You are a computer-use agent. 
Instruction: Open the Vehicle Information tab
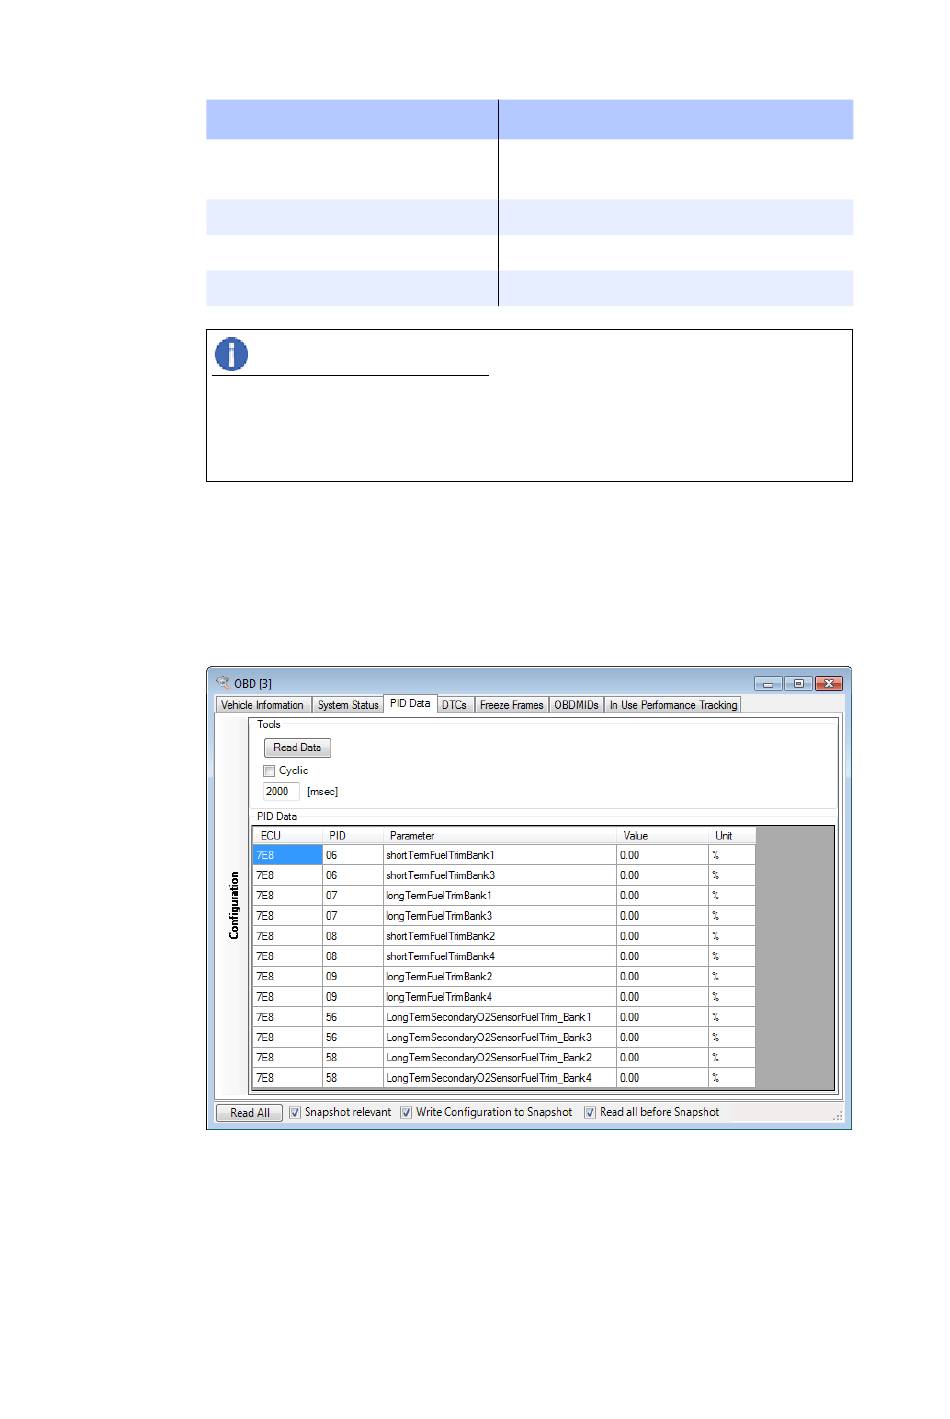pyautogui.click(x=262, y=705)
